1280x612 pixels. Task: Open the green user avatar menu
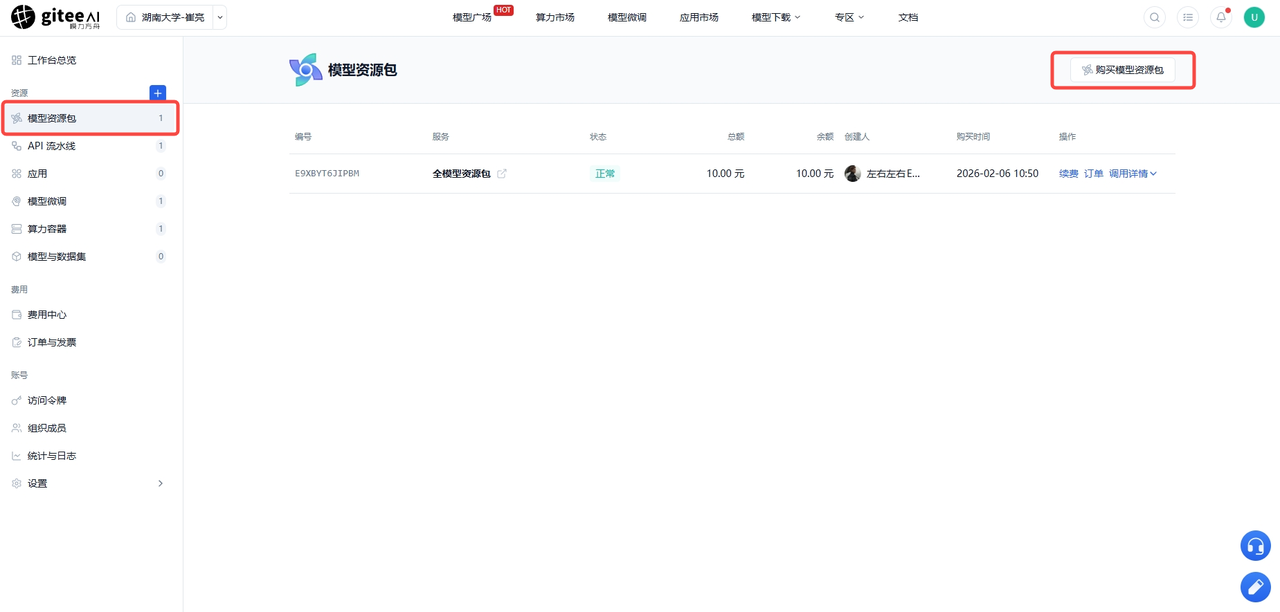pyautogui.click(x=1254, y=17)
